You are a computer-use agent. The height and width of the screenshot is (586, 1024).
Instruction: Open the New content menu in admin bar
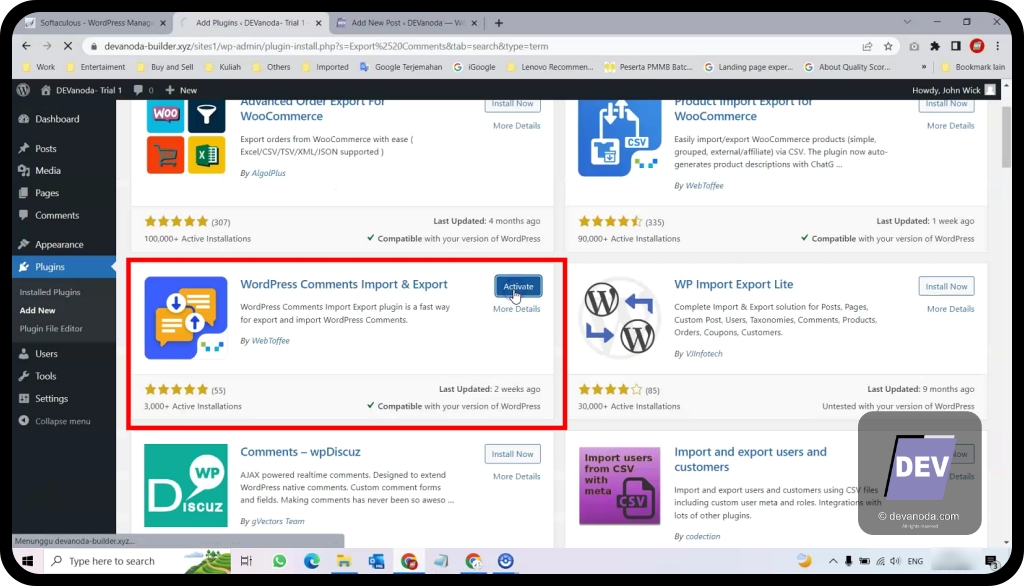(181, 90)
